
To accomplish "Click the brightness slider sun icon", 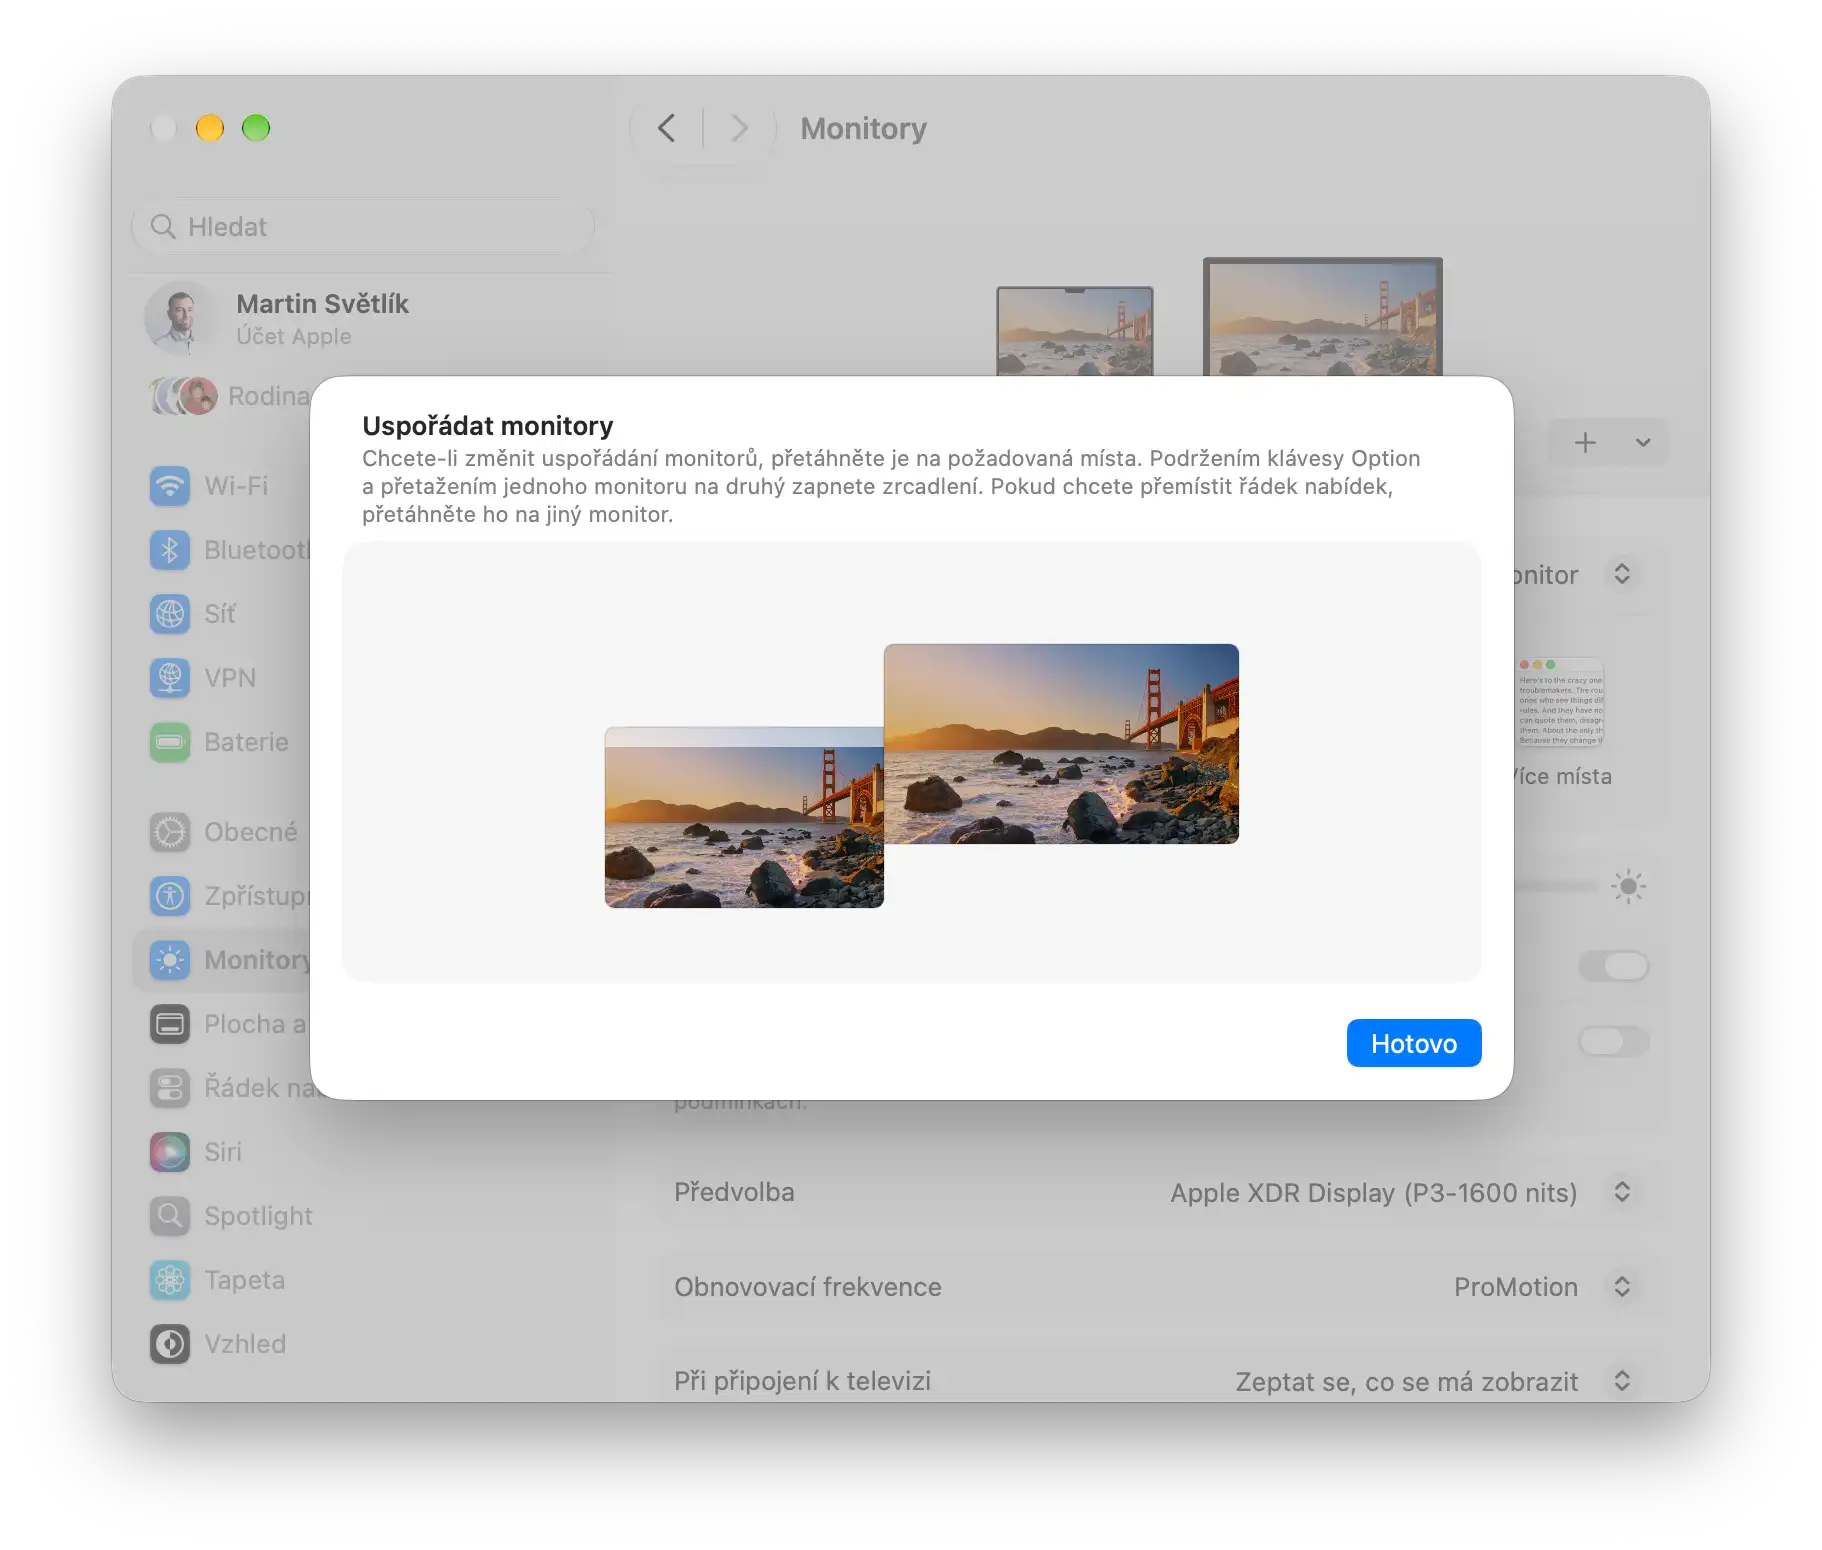I will pyautogui.click(x=1628, y=886).
